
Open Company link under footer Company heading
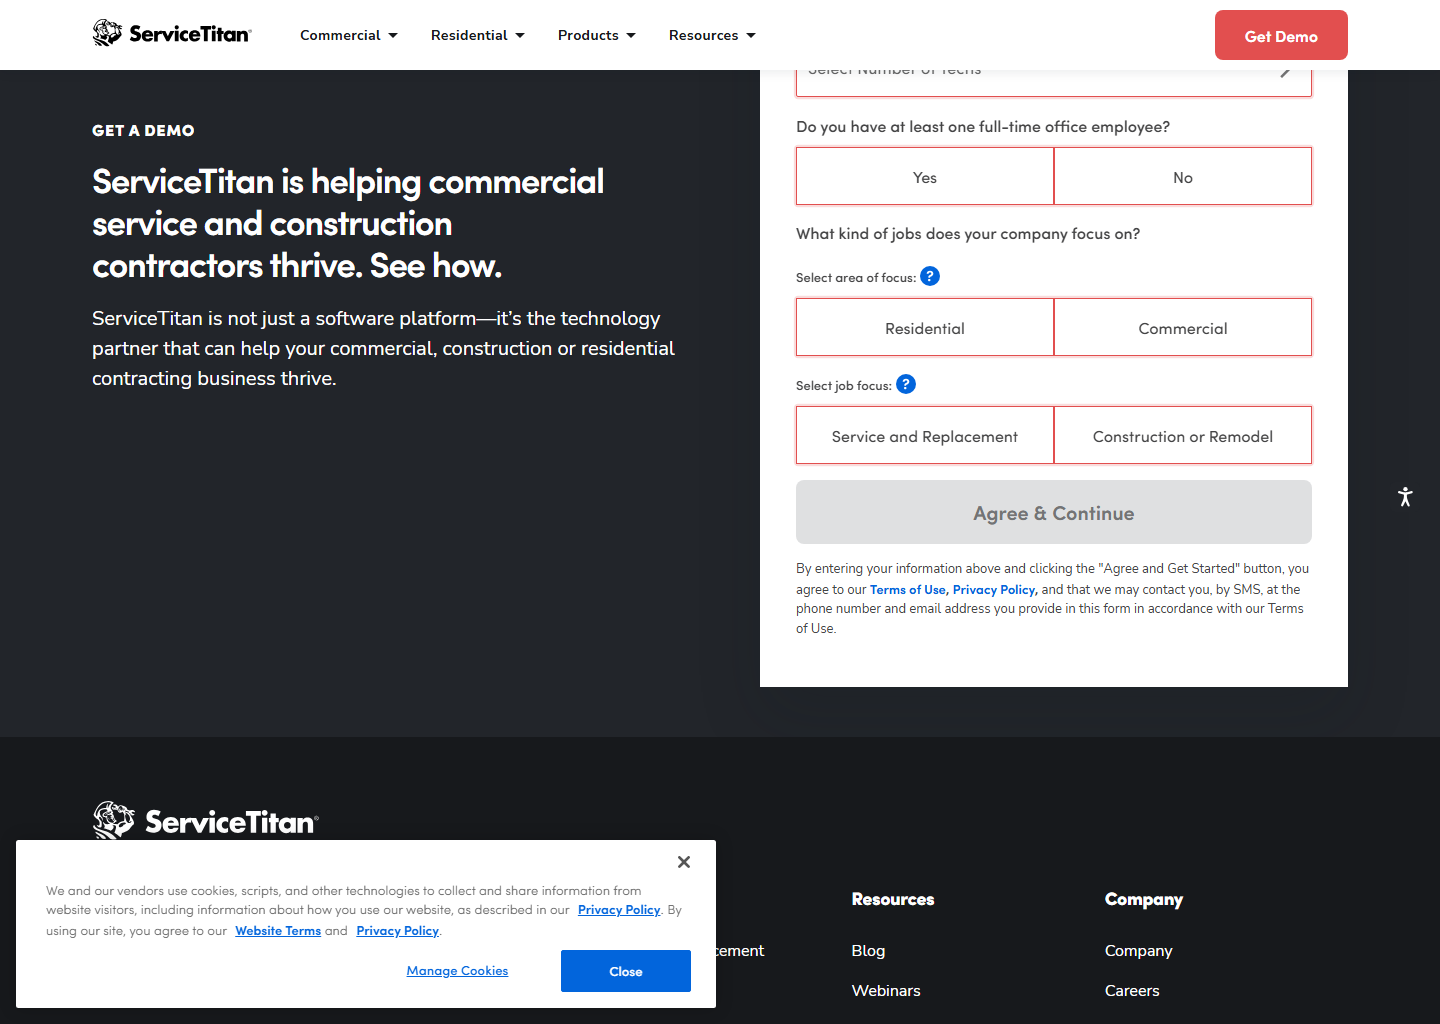coord(1138,950)
